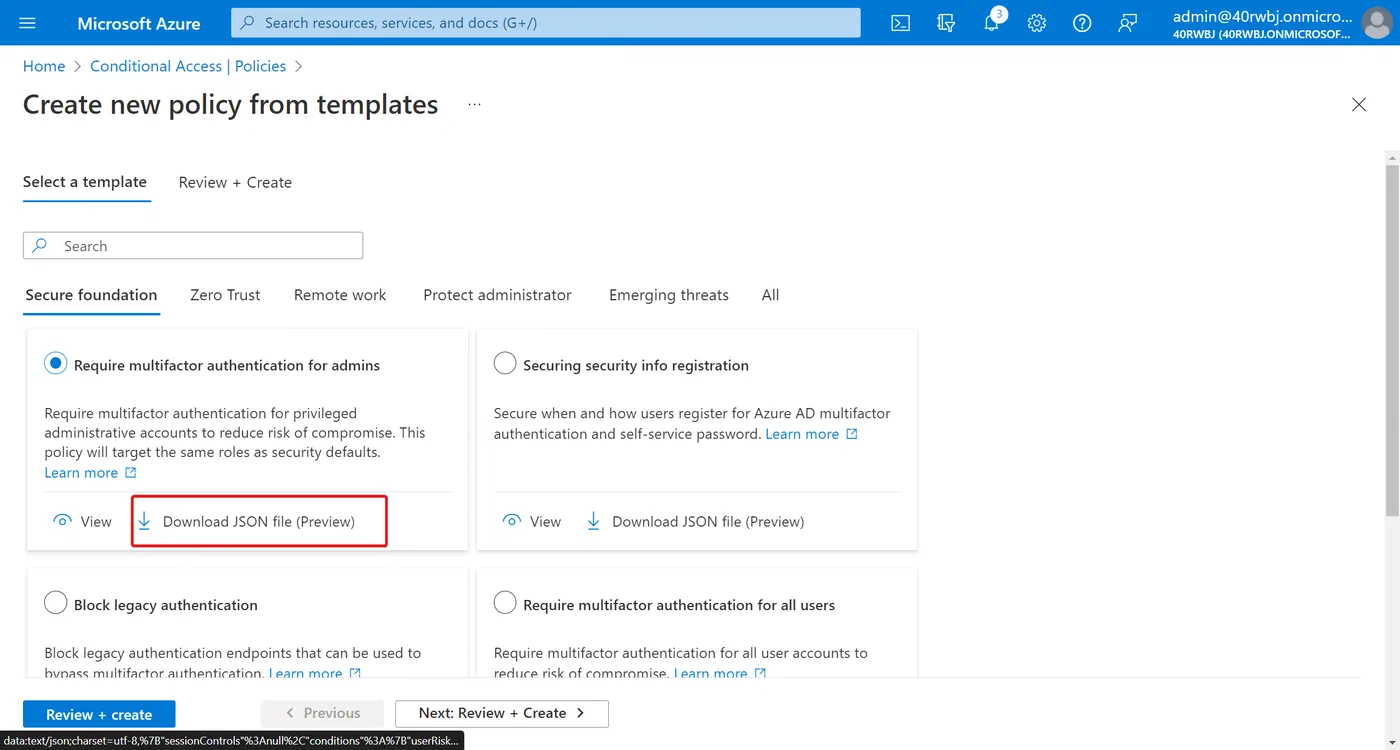Open the Emerging threats category tab
1400x750 pixels.
tap(669, 295)
